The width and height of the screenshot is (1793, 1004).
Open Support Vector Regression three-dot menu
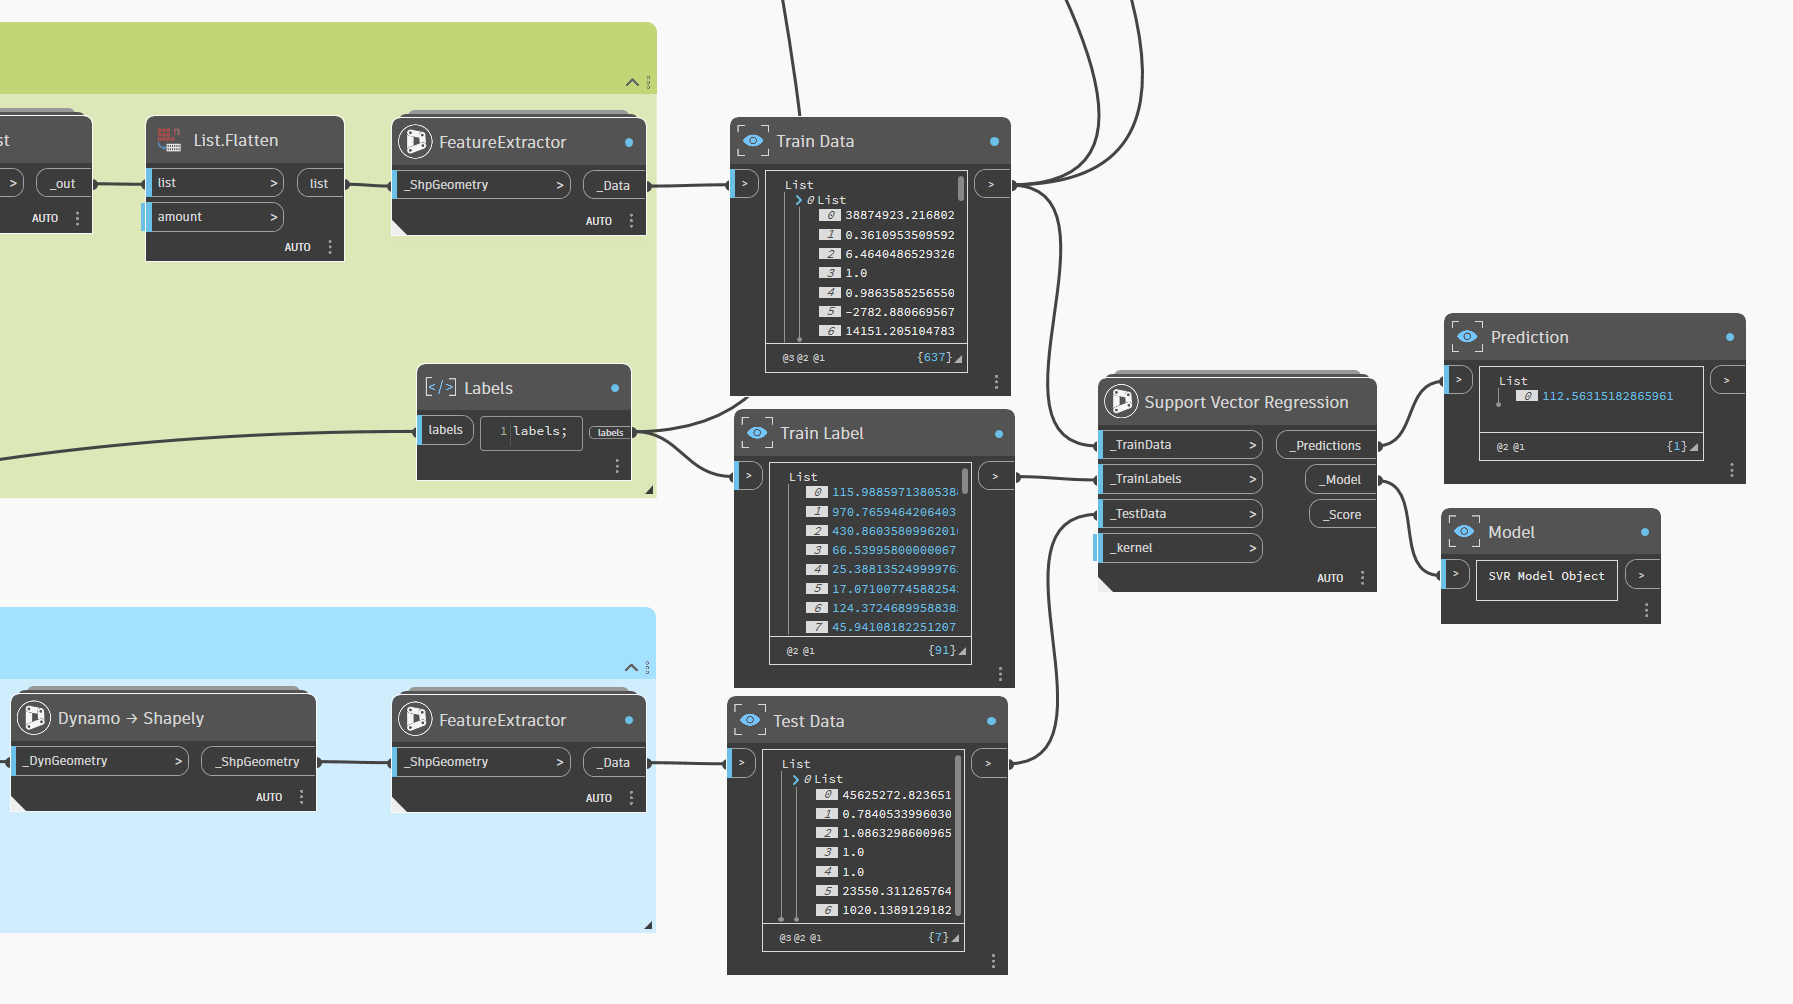(x=1362, y=578)
